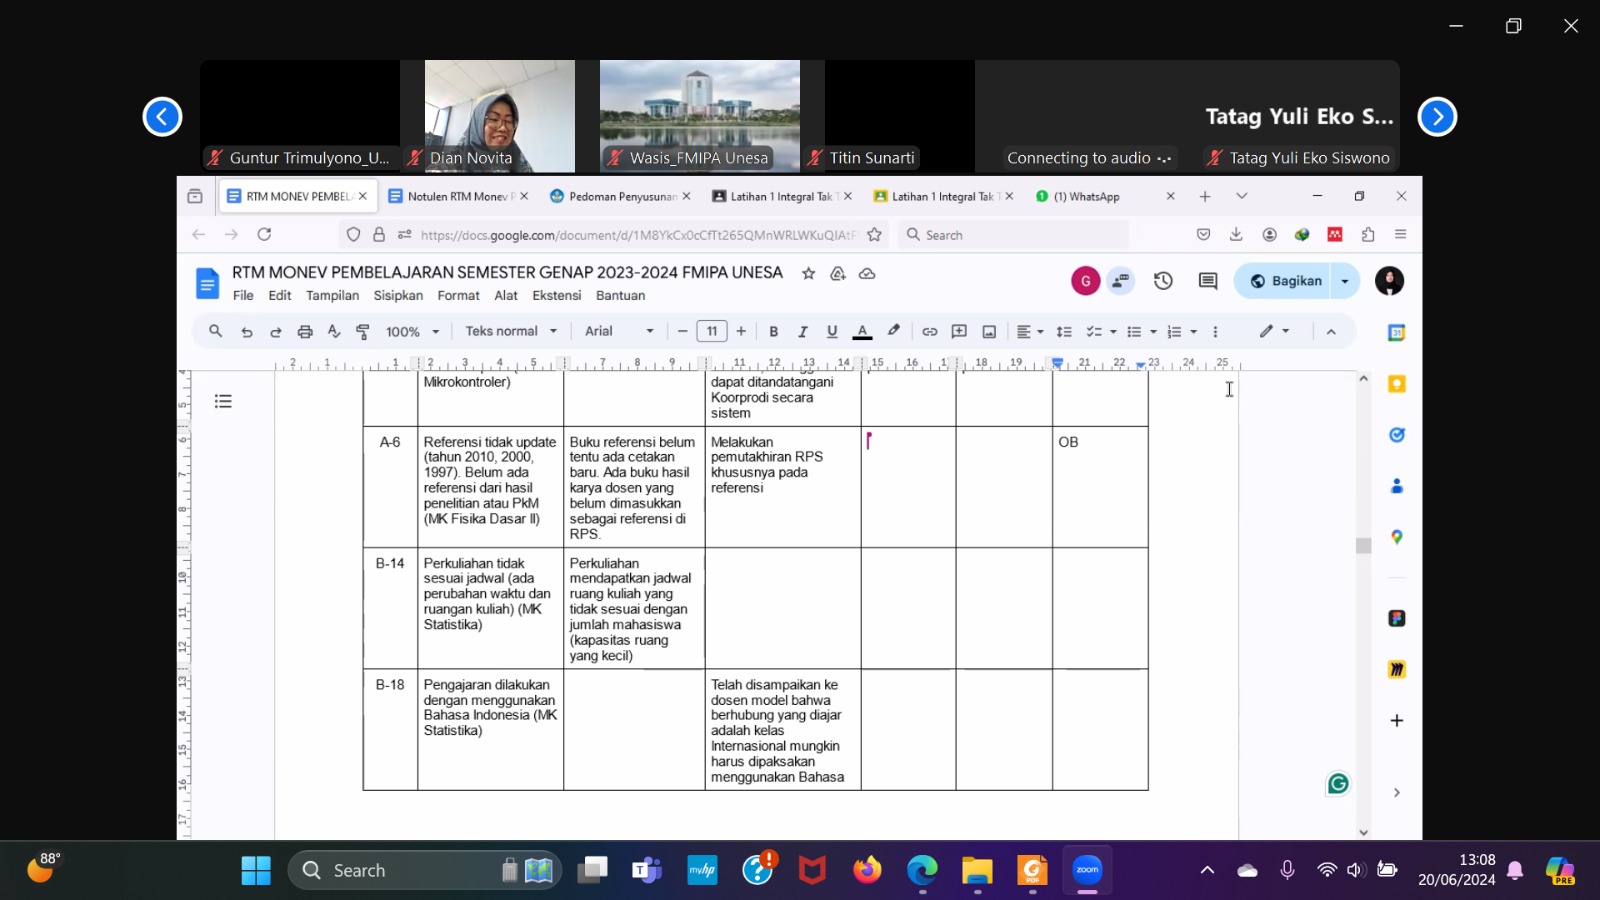
Task: Open the text color picker
Action: click(862, 332)
